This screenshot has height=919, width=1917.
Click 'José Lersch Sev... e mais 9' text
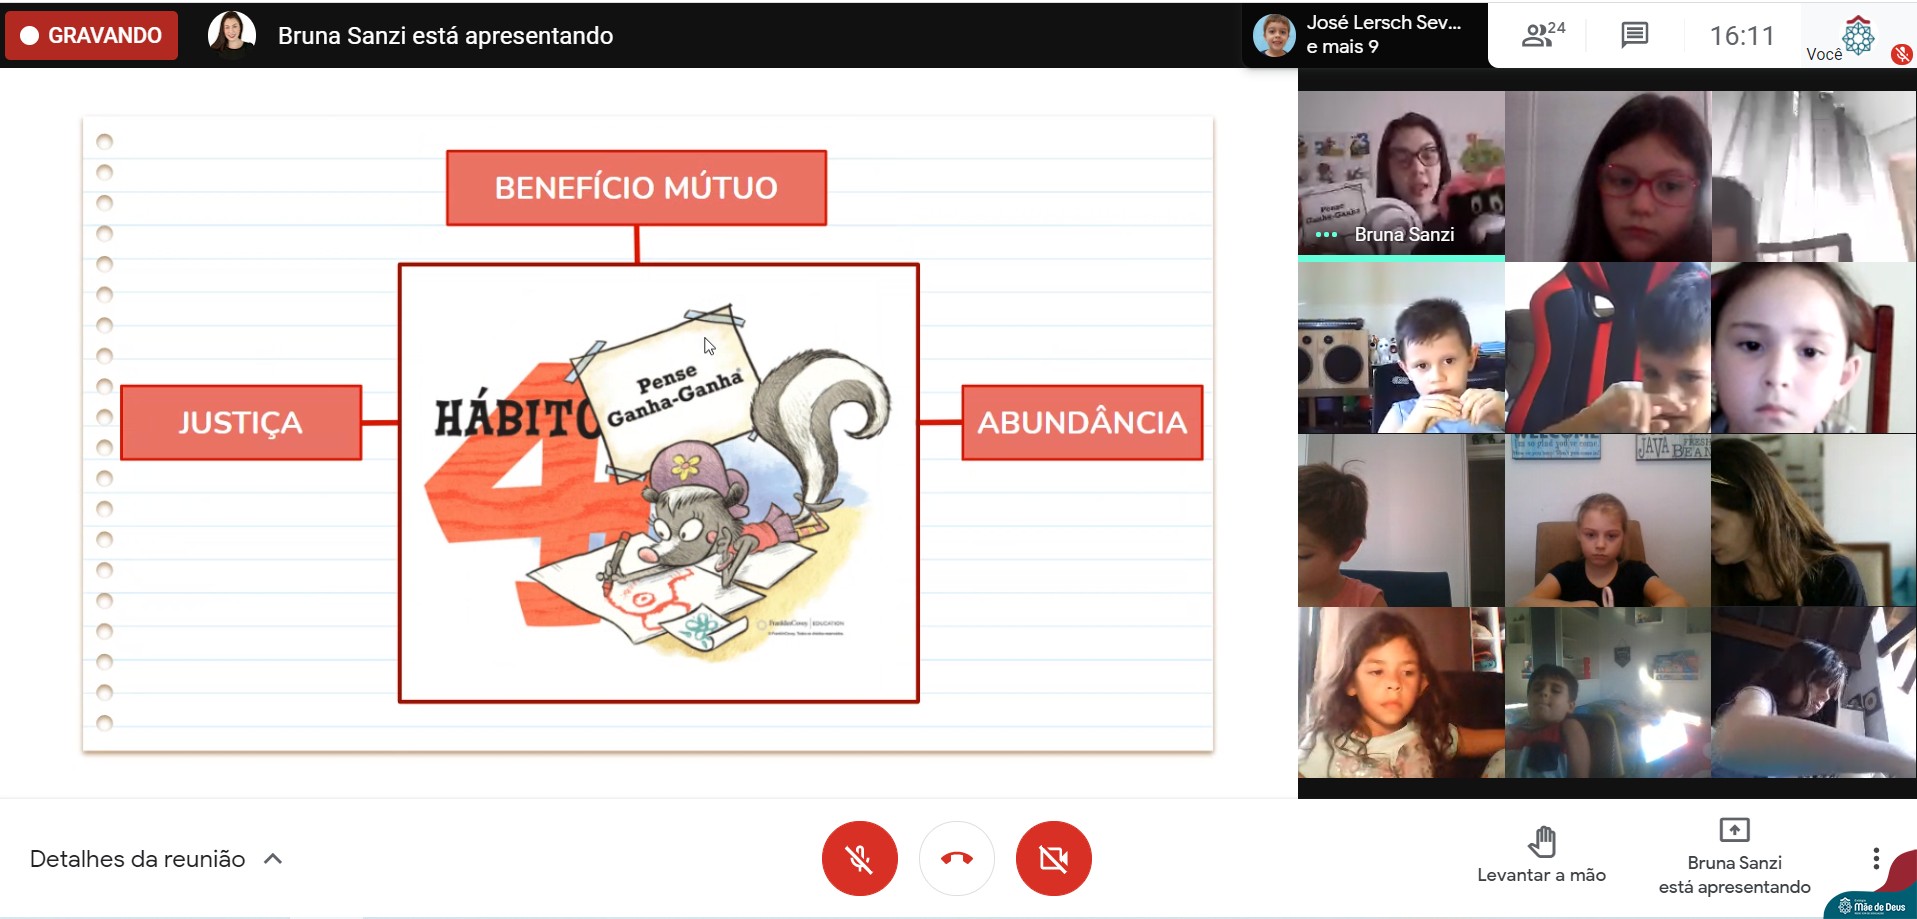tap(1383, 35)
